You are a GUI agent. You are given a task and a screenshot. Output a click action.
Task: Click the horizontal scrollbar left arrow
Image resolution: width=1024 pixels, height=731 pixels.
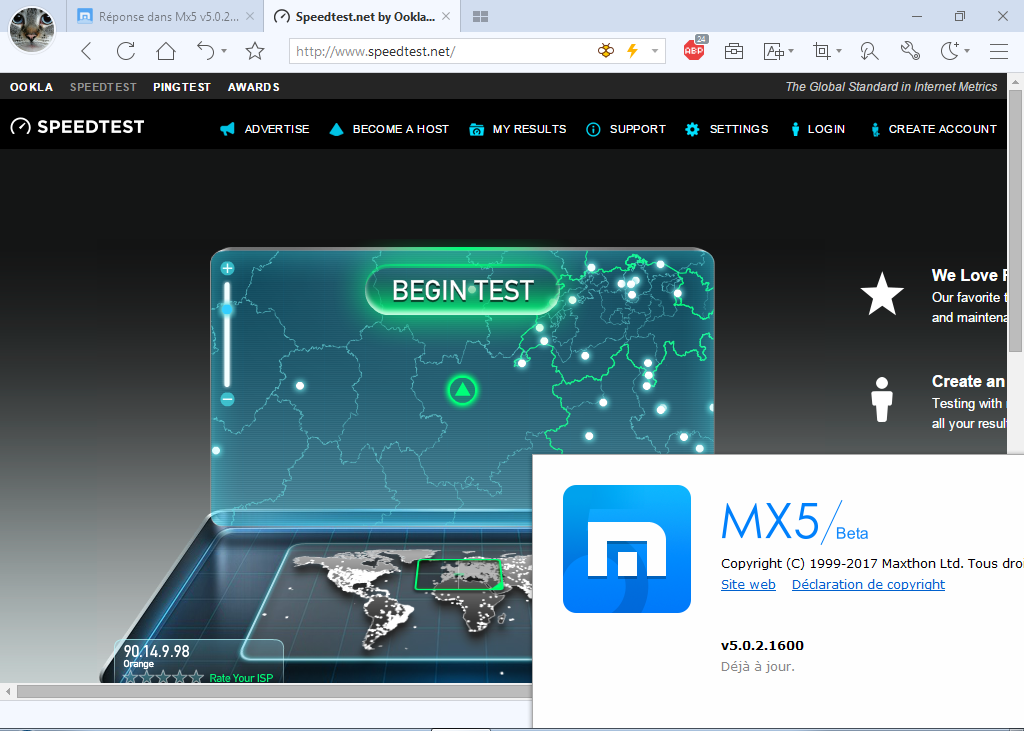8,690
